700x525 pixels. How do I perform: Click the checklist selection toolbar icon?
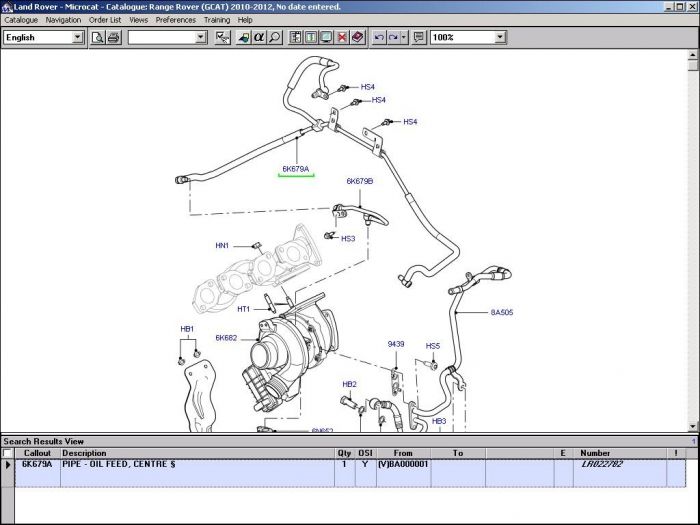[x=222, y=38]
